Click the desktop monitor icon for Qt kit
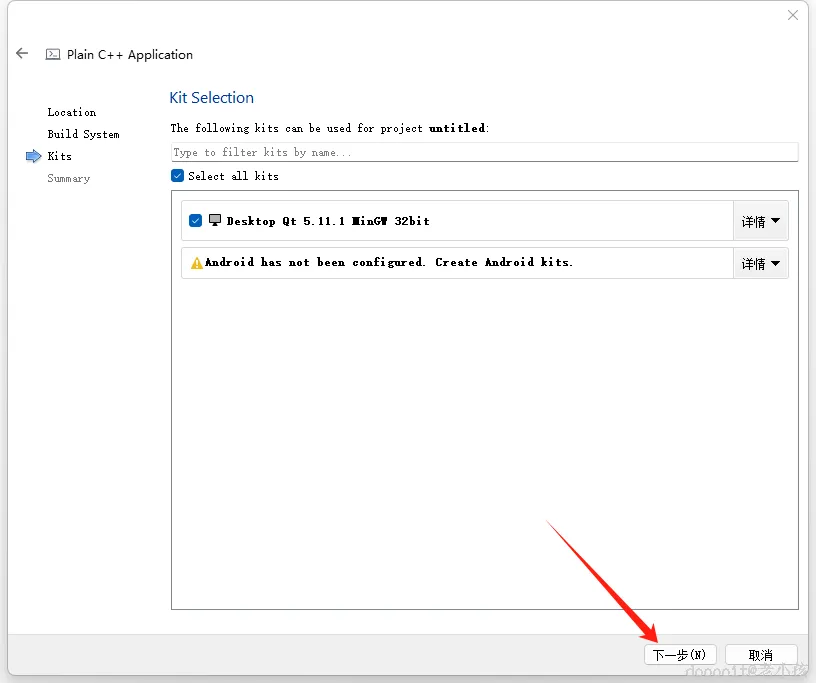The height and width of the screenshot is (683, 816). click(x=215, y=220)
